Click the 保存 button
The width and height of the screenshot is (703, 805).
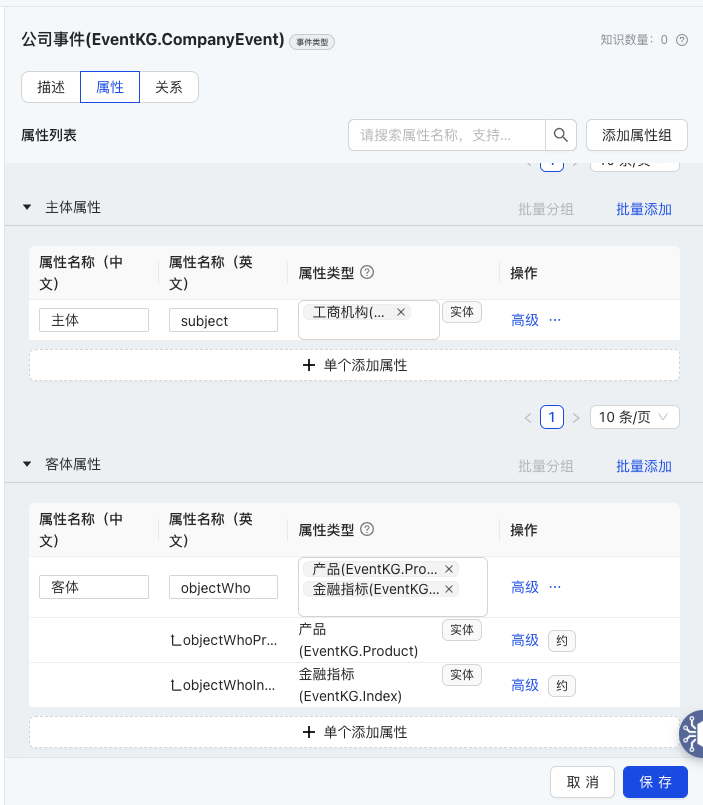click(x=655, y=782)
